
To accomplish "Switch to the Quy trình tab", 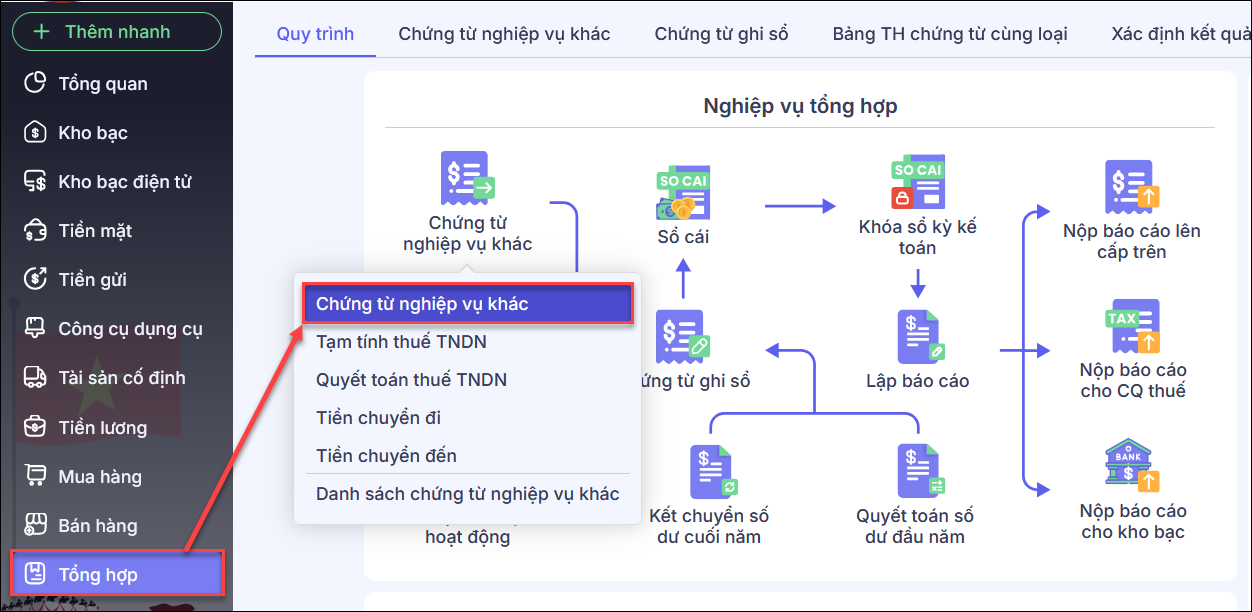I will [315, 34].
